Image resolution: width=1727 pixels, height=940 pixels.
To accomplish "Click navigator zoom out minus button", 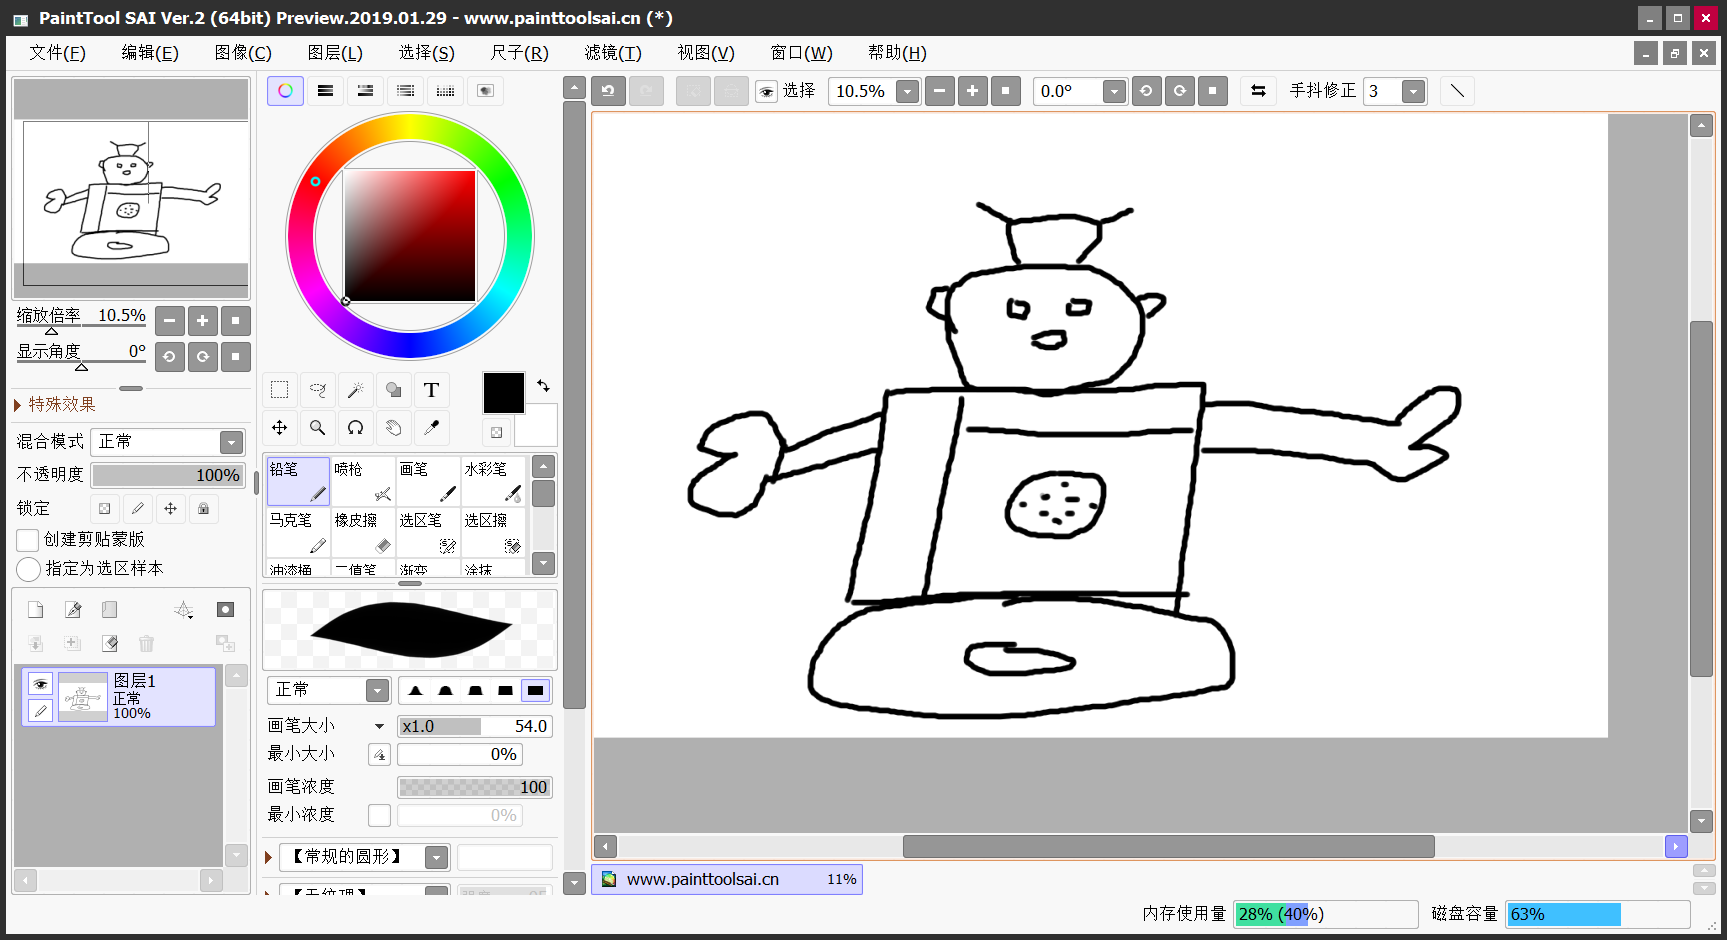I will point(170,321).
